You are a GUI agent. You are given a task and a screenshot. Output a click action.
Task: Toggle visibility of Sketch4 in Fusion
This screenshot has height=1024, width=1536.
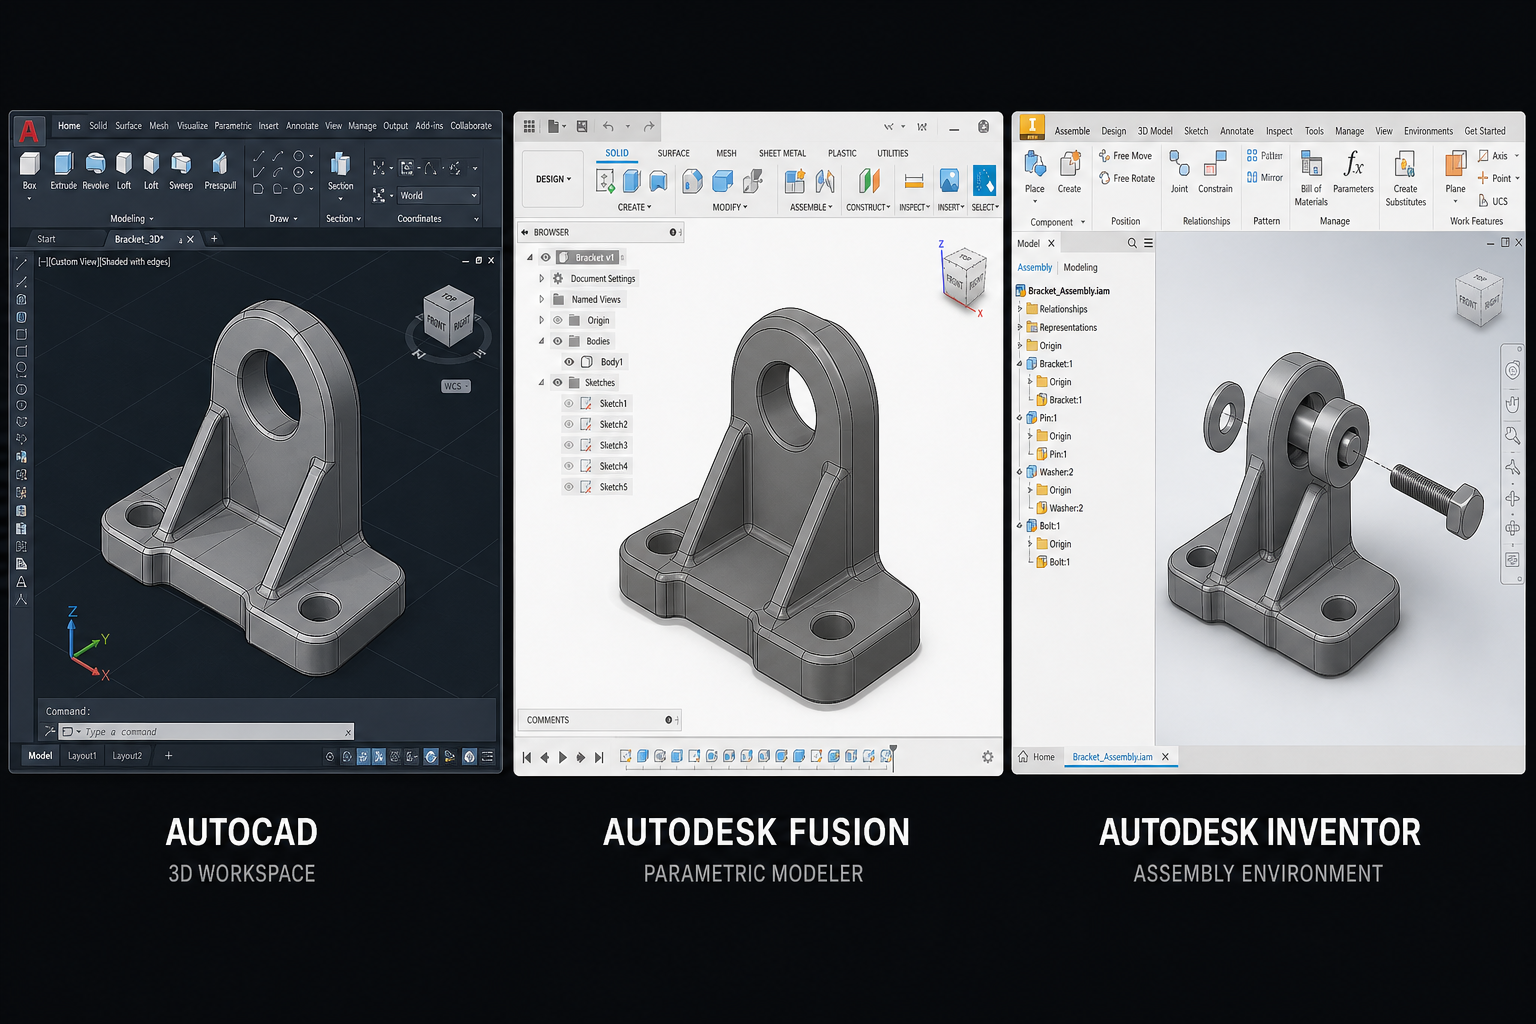point(569,466)
